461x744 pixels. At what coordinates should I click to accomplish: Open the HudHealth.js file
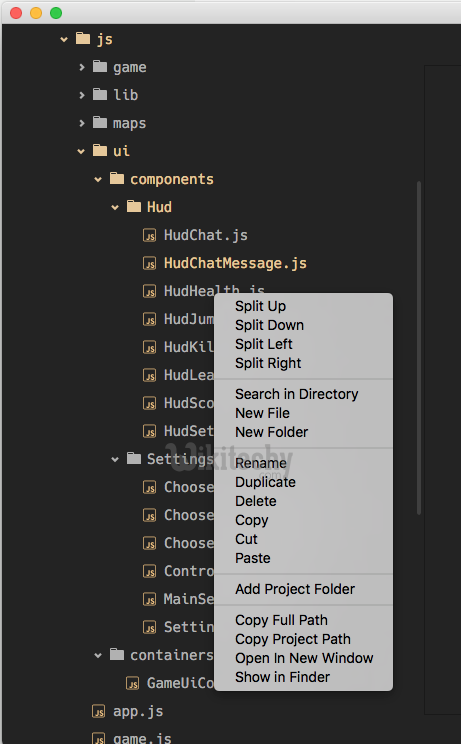(x=214, y=290)
